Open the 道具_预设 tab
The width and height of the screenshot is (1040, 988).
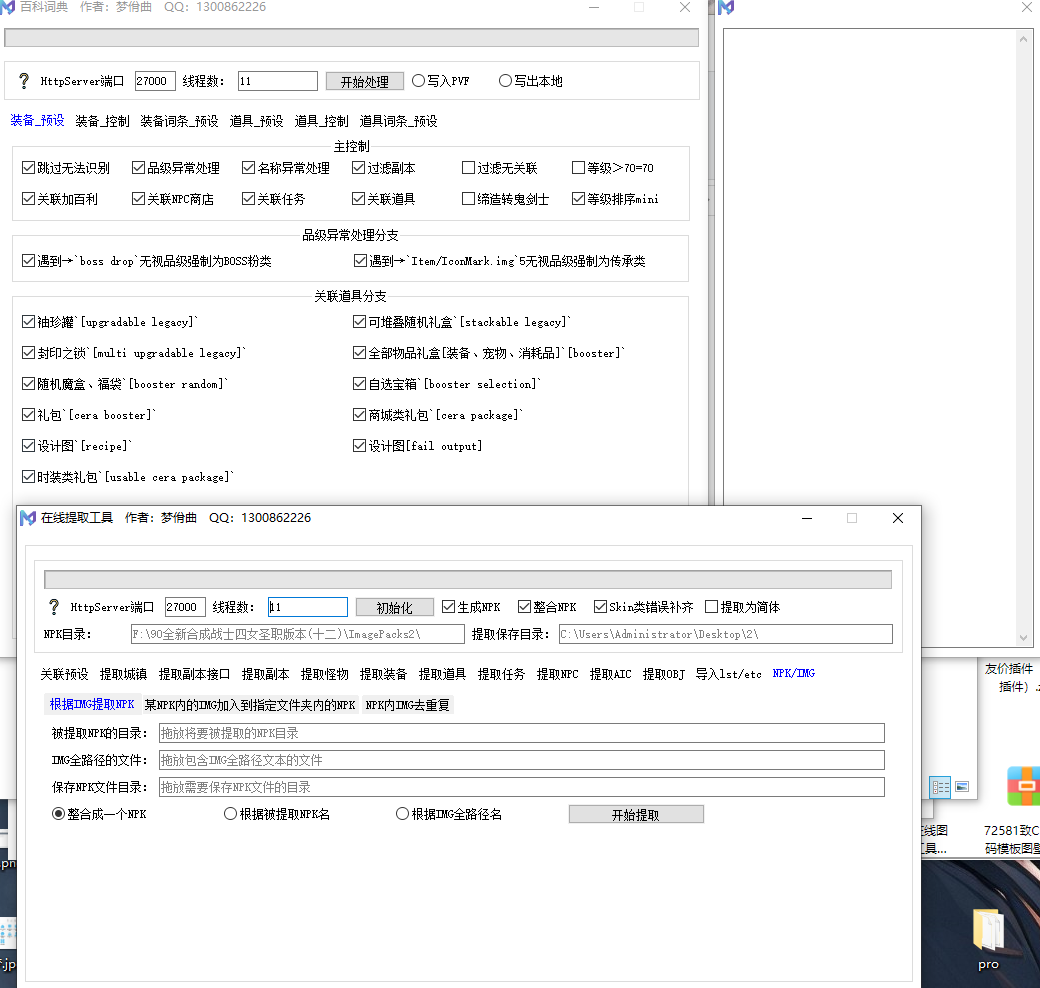pyautogui.click(x=256, y=121)
